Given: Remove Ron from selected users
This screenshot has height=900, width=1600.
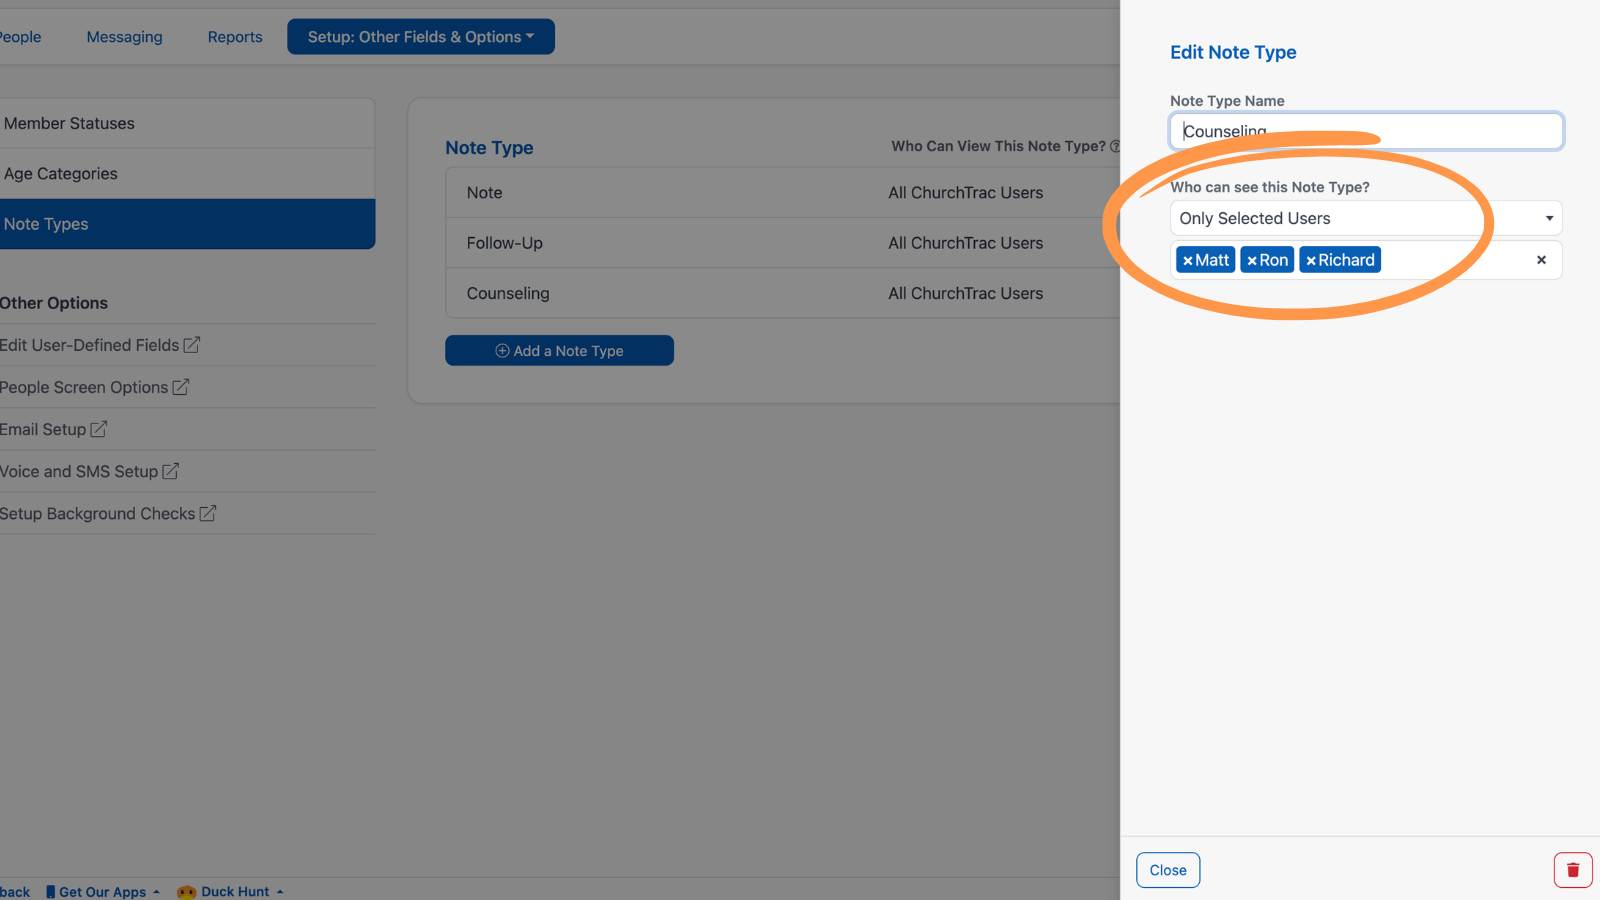Looking at the screenshot, I should coord(1252,260).
